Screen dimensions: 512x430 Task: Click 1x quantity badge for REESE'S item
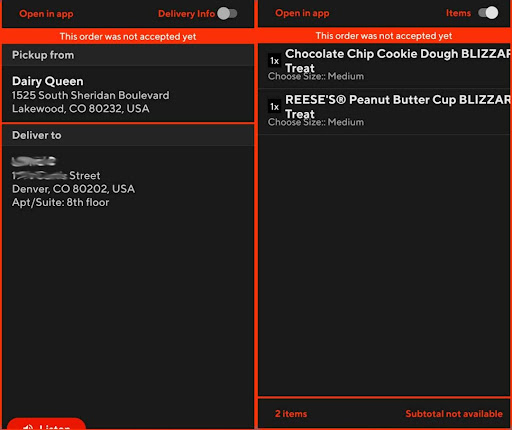click(x=274, y=107)
